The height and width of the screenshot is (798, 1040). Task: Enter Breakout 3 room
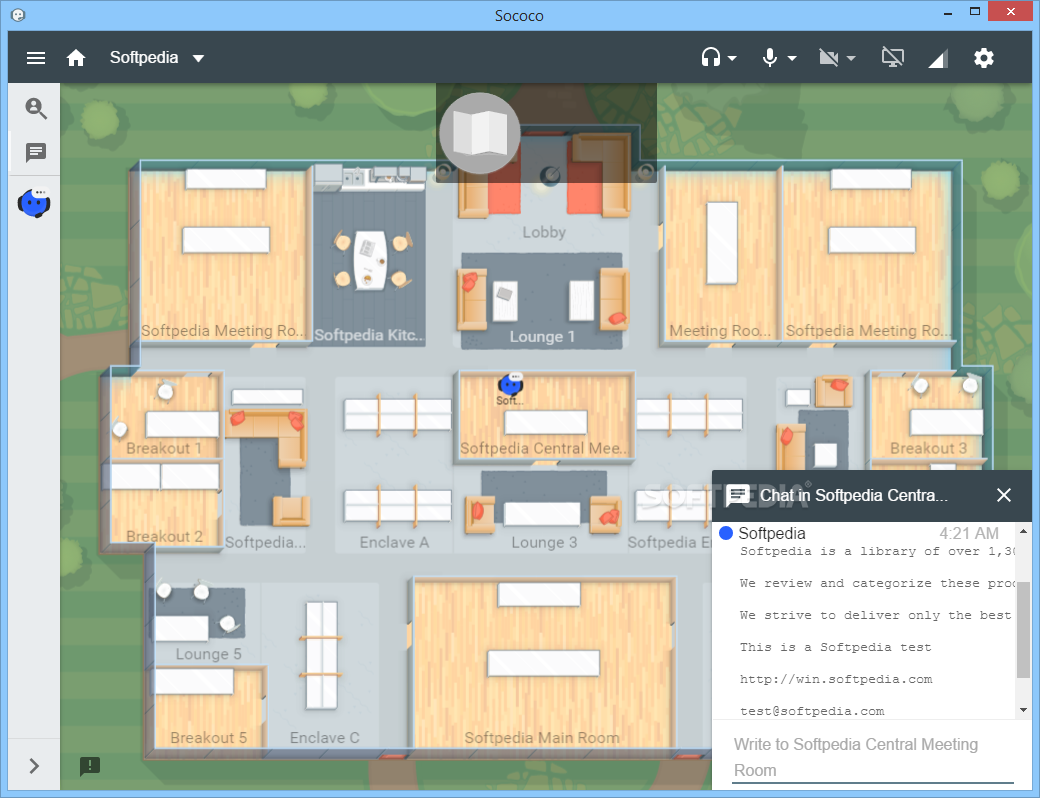pyautogui.click(x=928, y=418)
